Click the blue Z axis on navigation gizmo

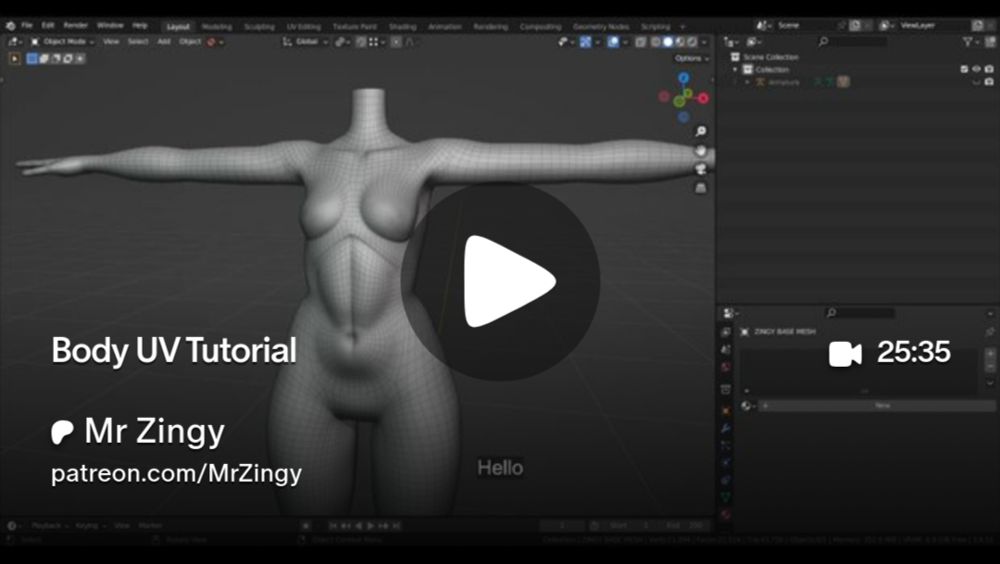pos(684,78)
